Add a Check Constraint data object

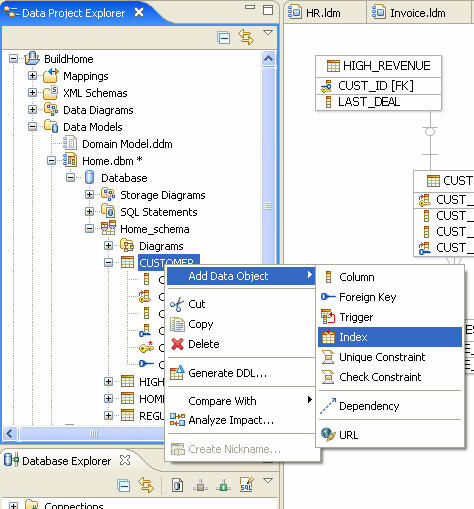click(x=390, y=377)
